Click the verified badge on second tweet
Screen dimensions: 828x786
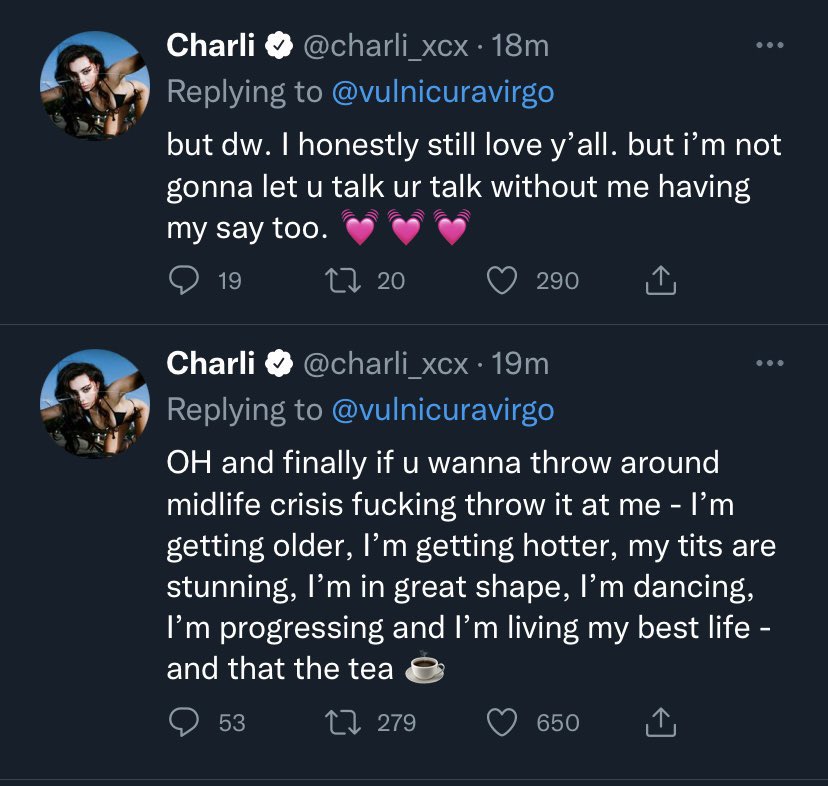coord(278,364)
